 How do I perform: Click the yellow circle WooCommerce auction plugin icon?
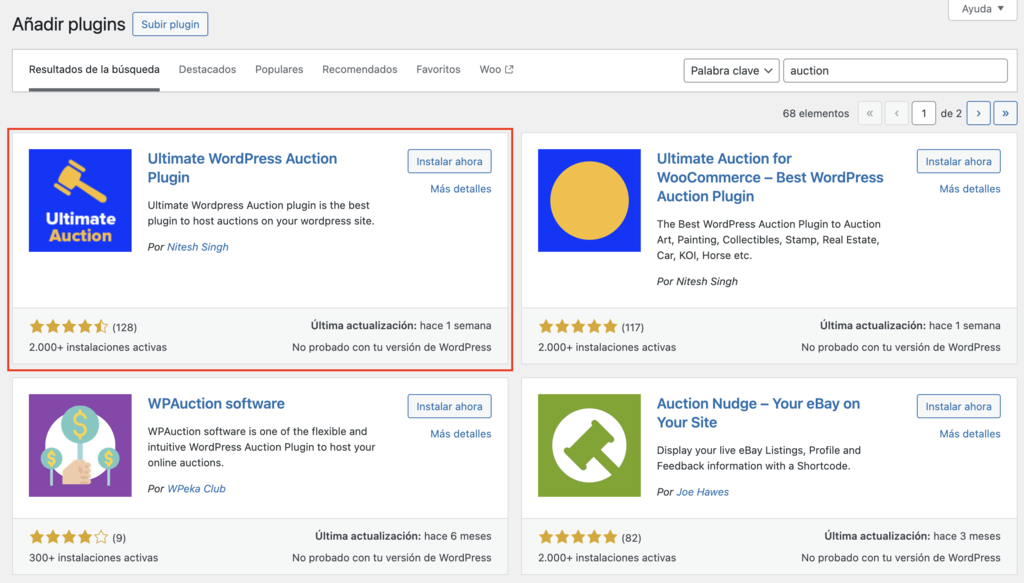589,200
